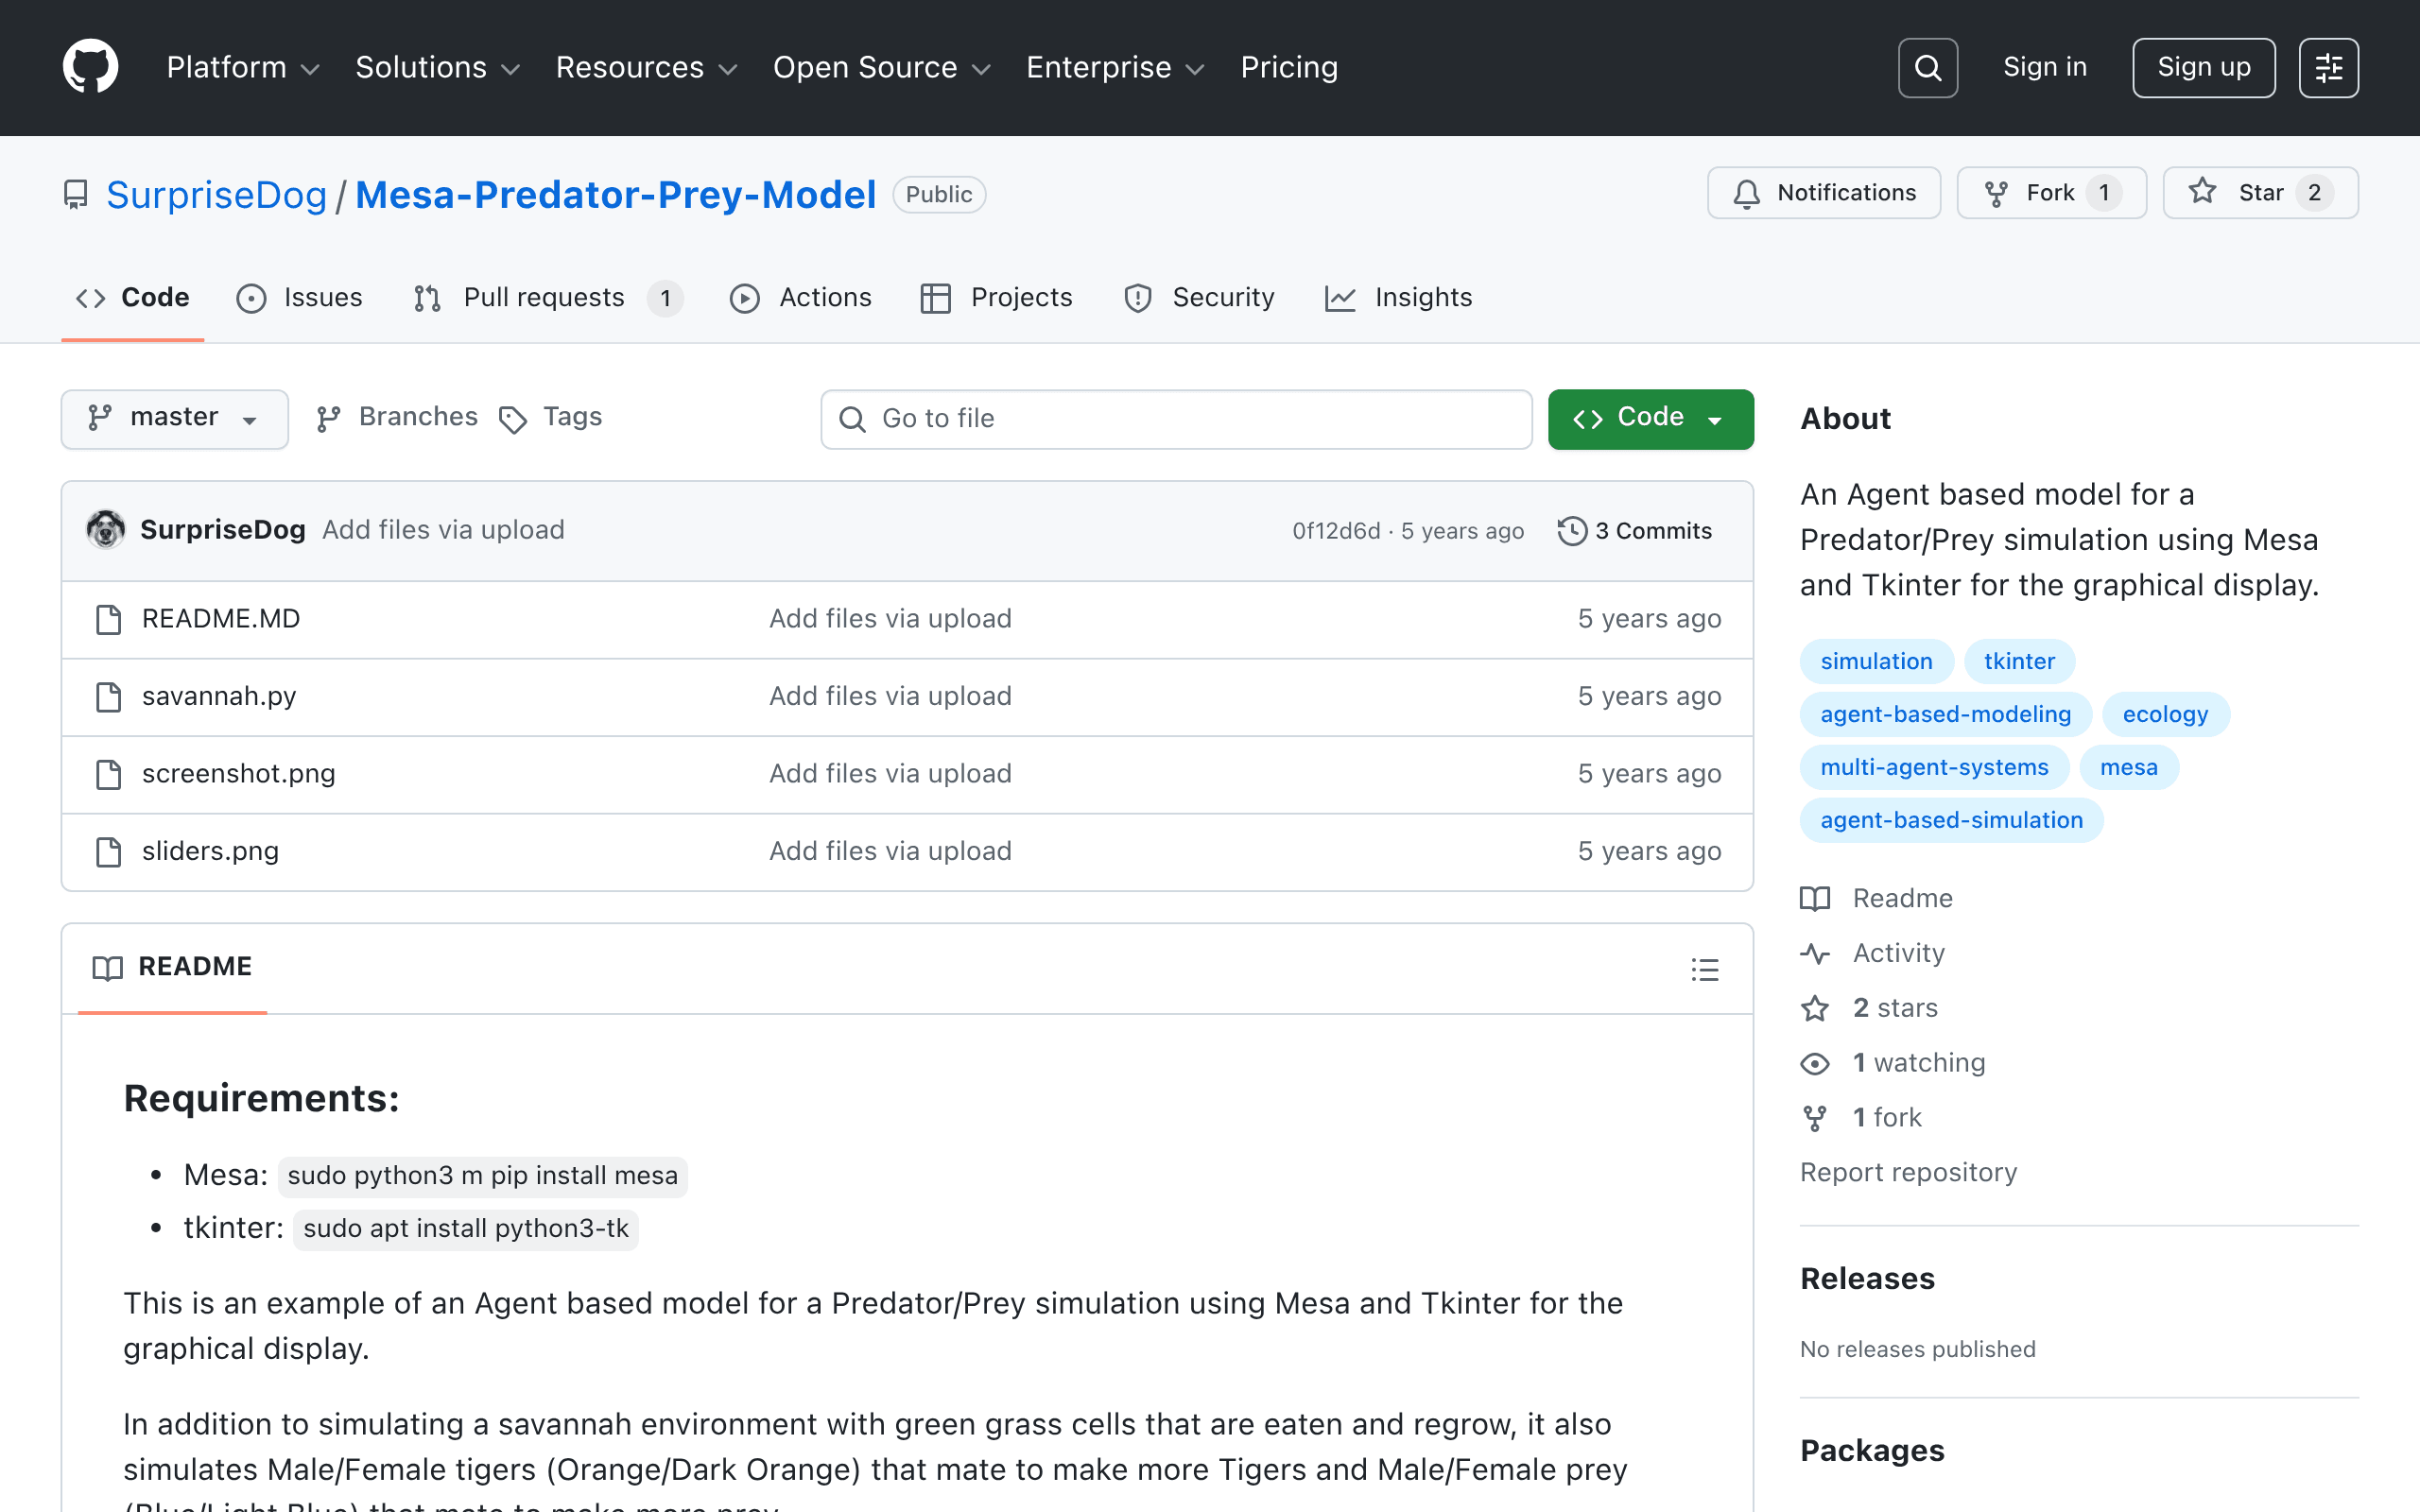Click the Star icon to star the repository

[2202, 192]
